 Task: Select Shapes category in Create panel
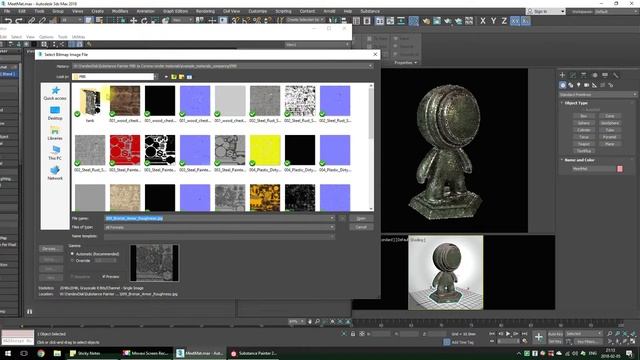pyautogui.click(x=571, y=85)
